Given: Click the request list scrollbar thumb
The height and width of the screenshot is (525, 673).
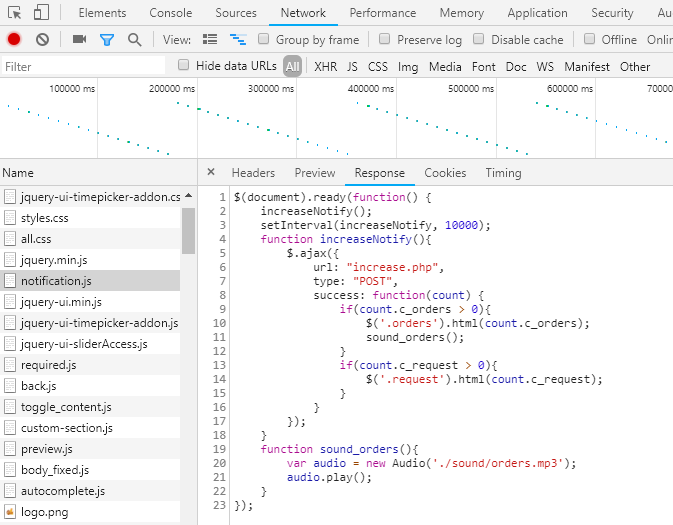Looking at the screenshot, I should pyautogui.click(x=188, y=231).
